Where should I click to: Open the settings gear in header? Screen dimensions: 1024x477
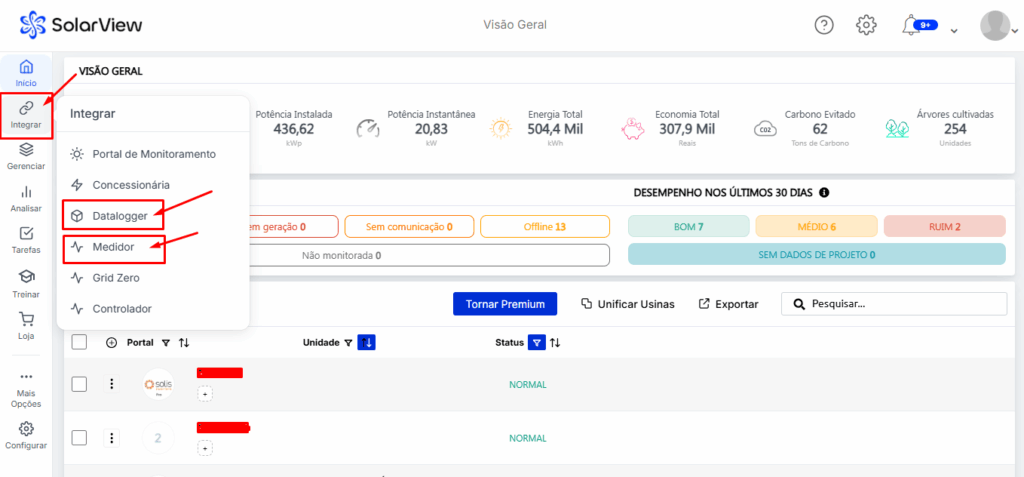[x=866, y=25]
